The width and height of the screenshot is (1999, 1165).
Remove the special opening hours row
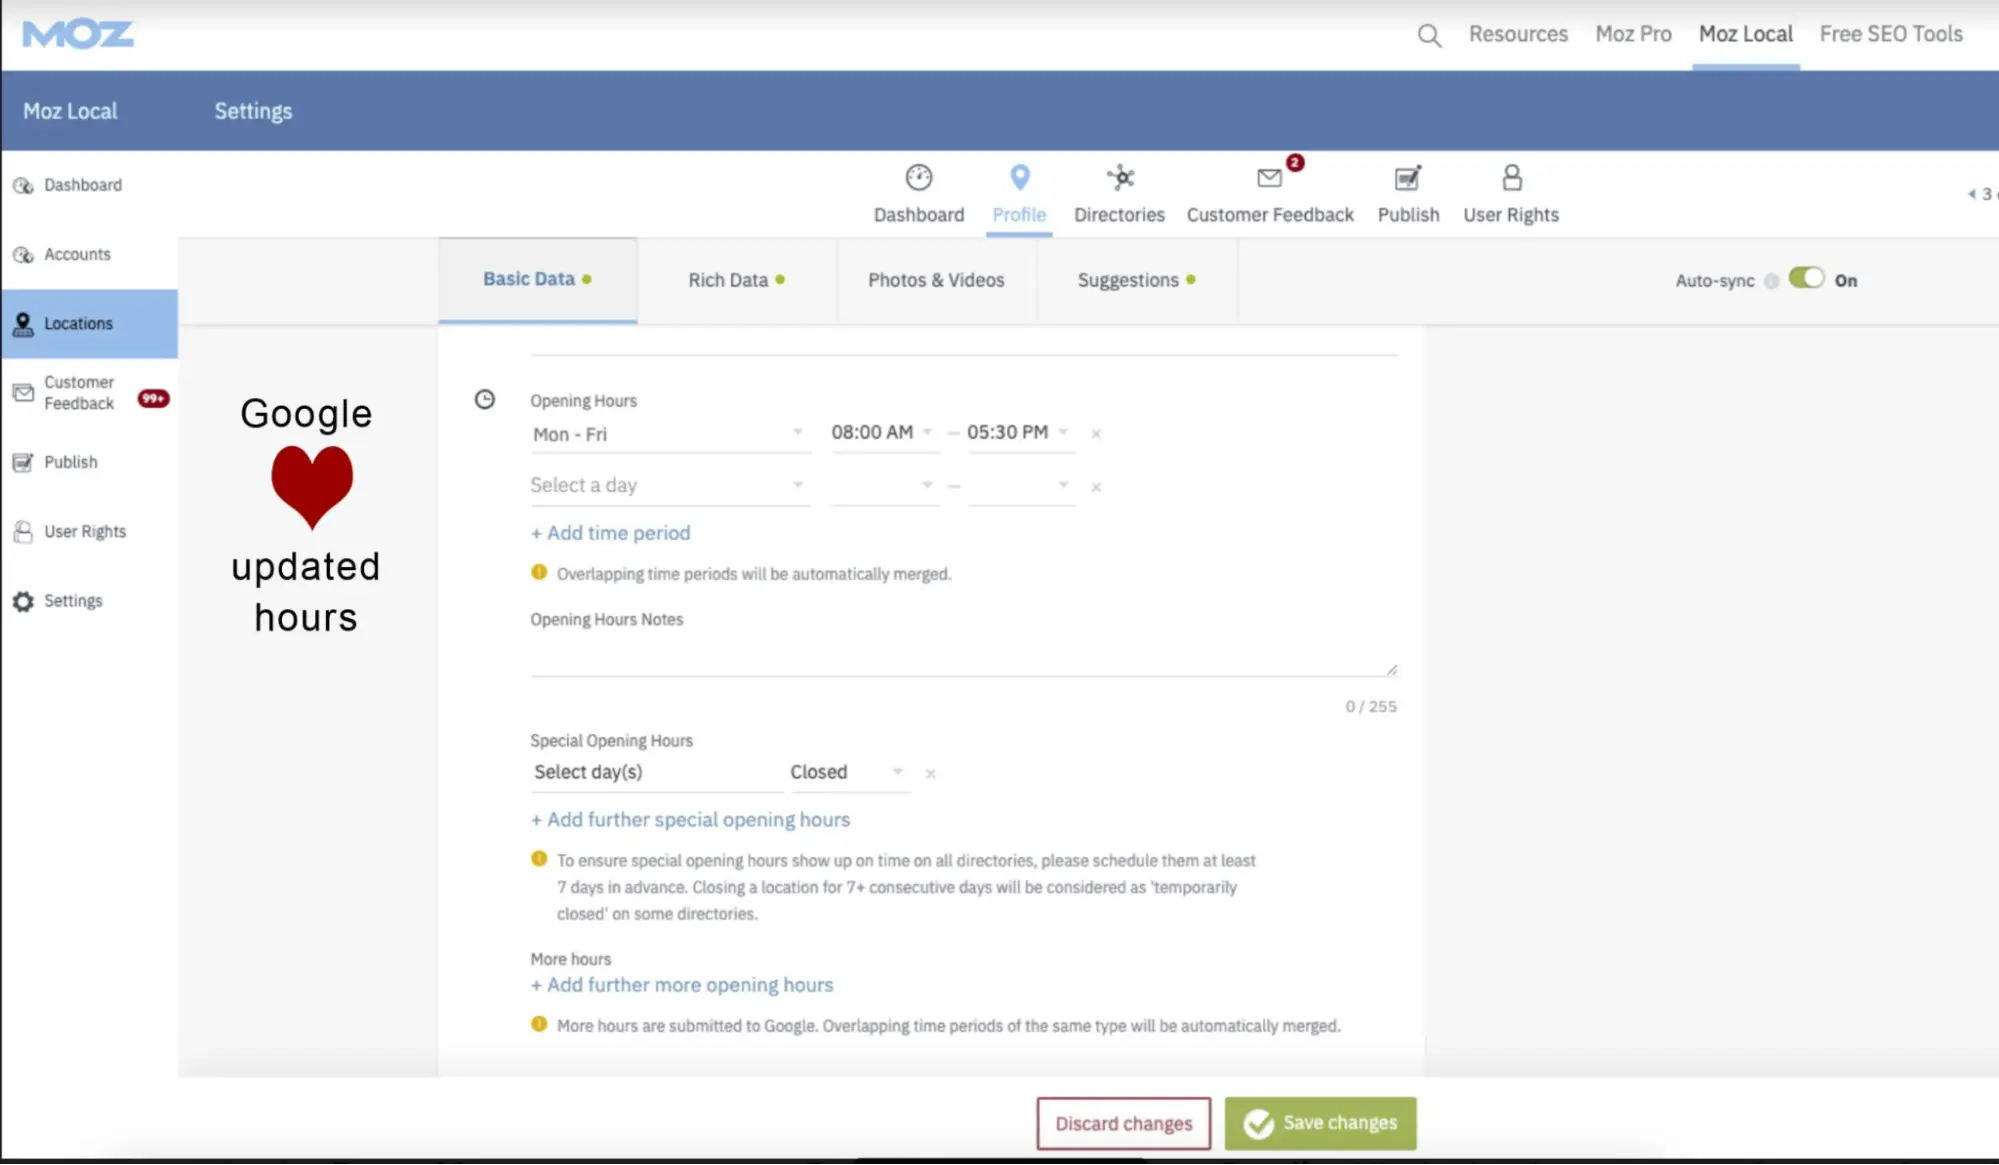tap(930, 774)
